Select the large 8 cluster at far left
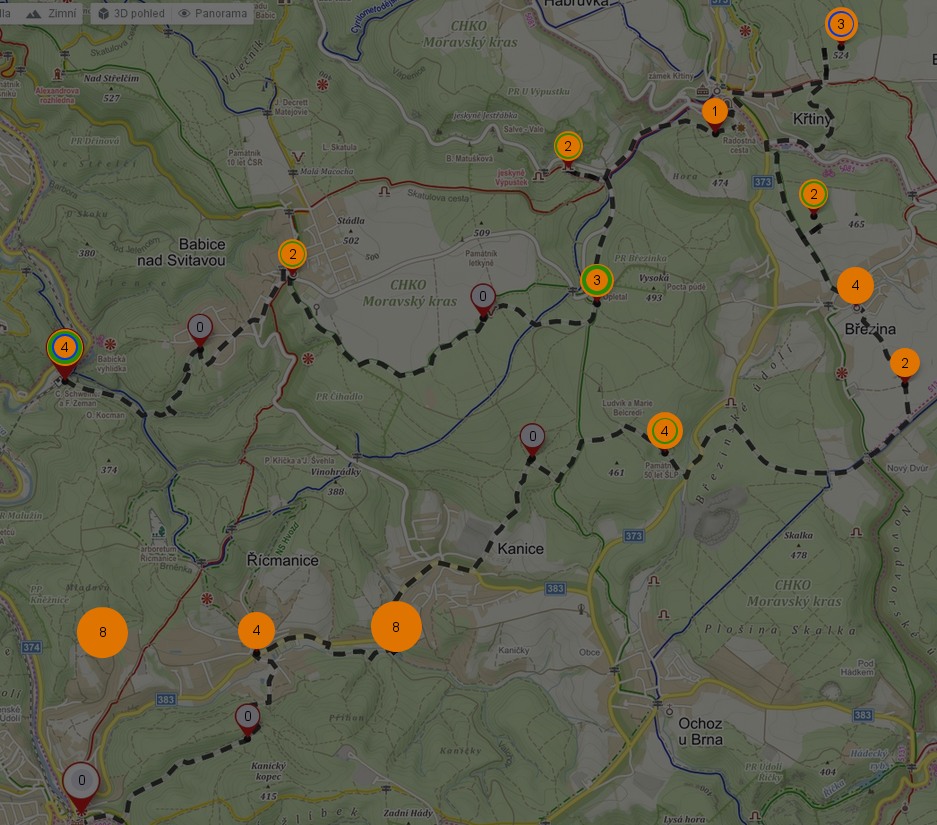This screenshot has height=825, width=937. 102,632
